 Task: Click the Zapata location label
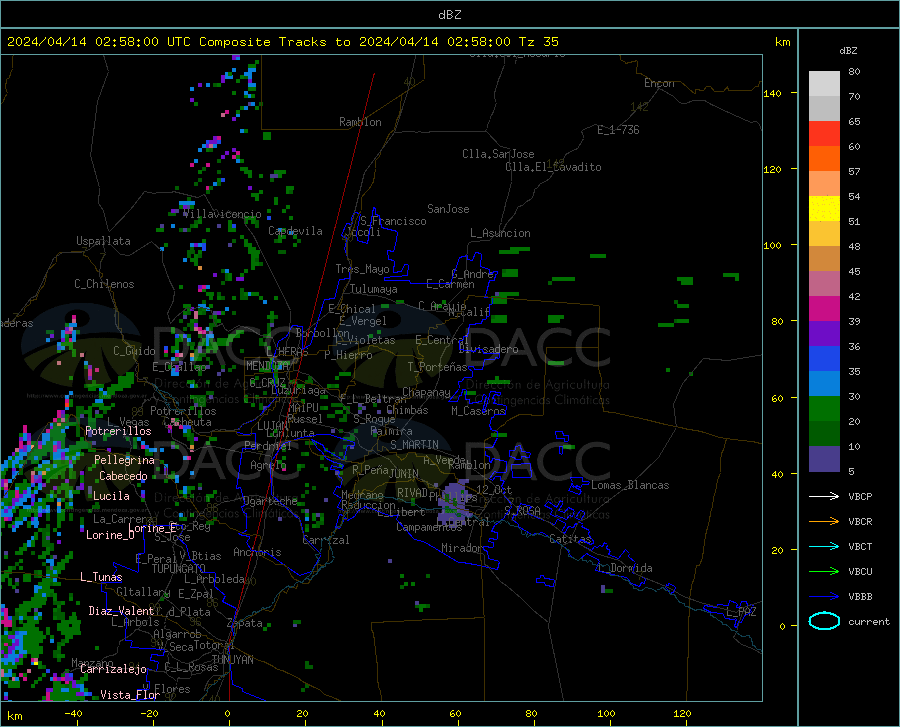[x=245, y=623]
